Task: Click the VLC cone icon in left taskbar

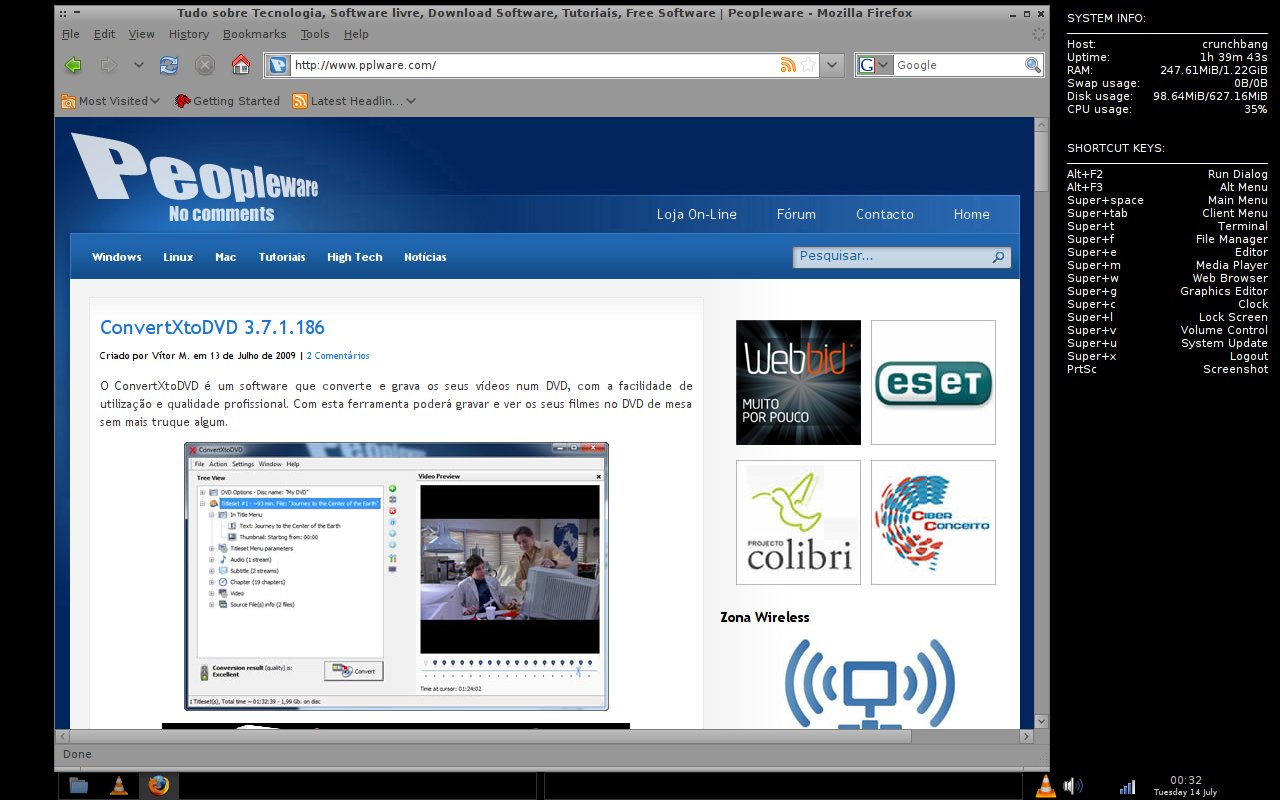Action: [118, 786]
